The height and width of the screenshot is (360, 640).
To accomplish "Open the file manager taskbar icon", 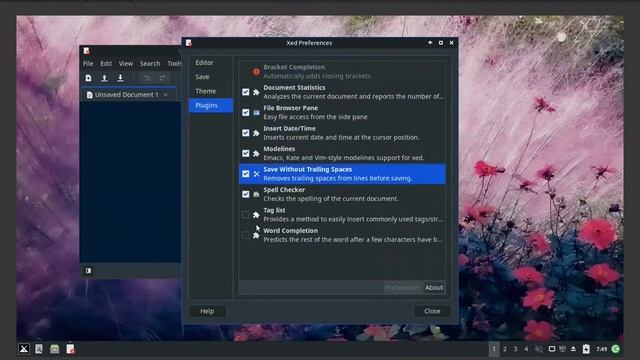I will (x=54, y=349).
